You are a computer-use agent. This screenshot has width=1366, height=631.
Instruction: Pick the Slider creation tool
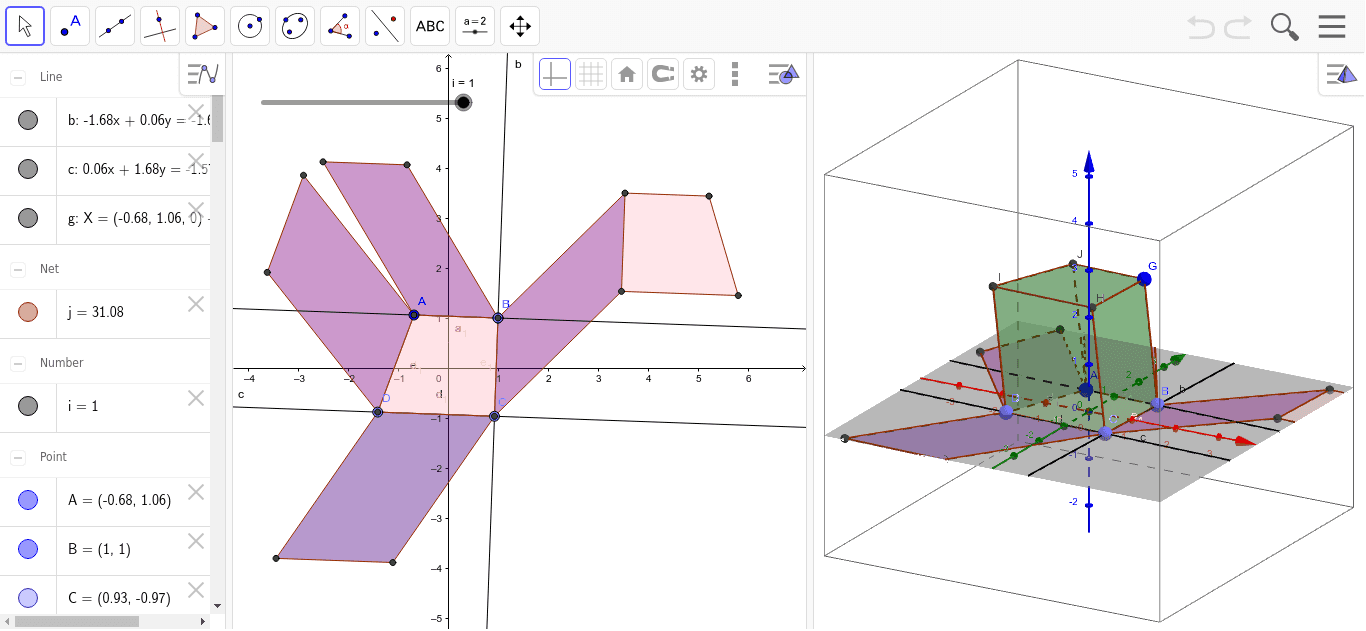point(474,25)
